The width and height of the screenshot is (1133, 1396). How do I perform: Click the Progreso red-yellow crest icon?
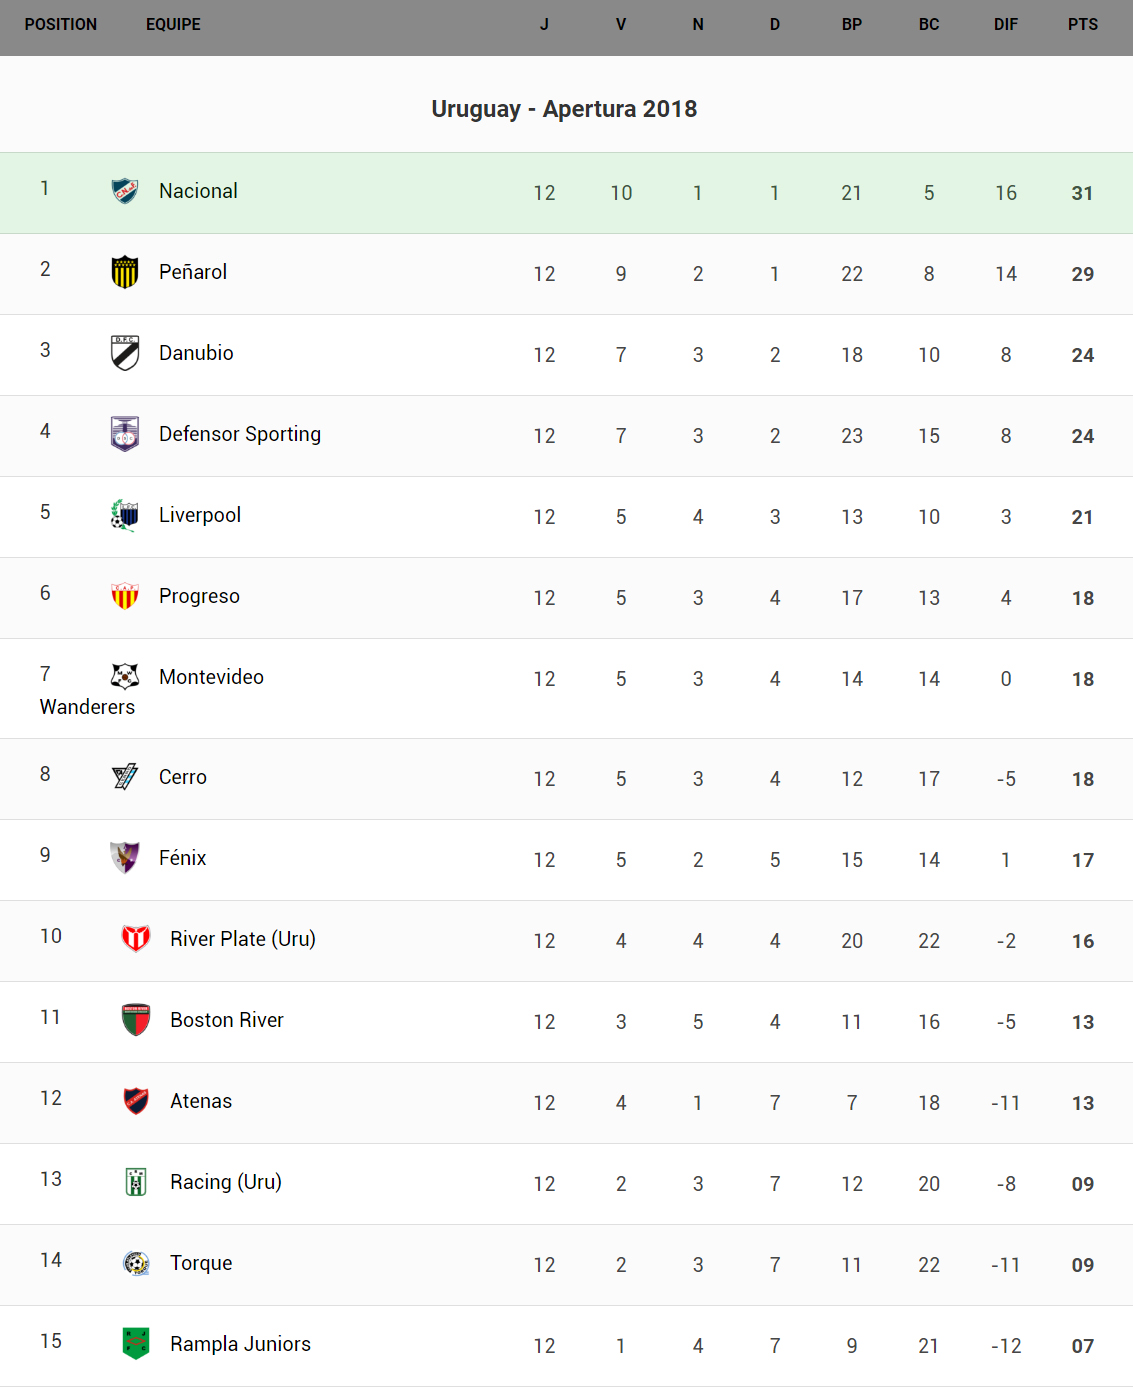pos(125,596)
